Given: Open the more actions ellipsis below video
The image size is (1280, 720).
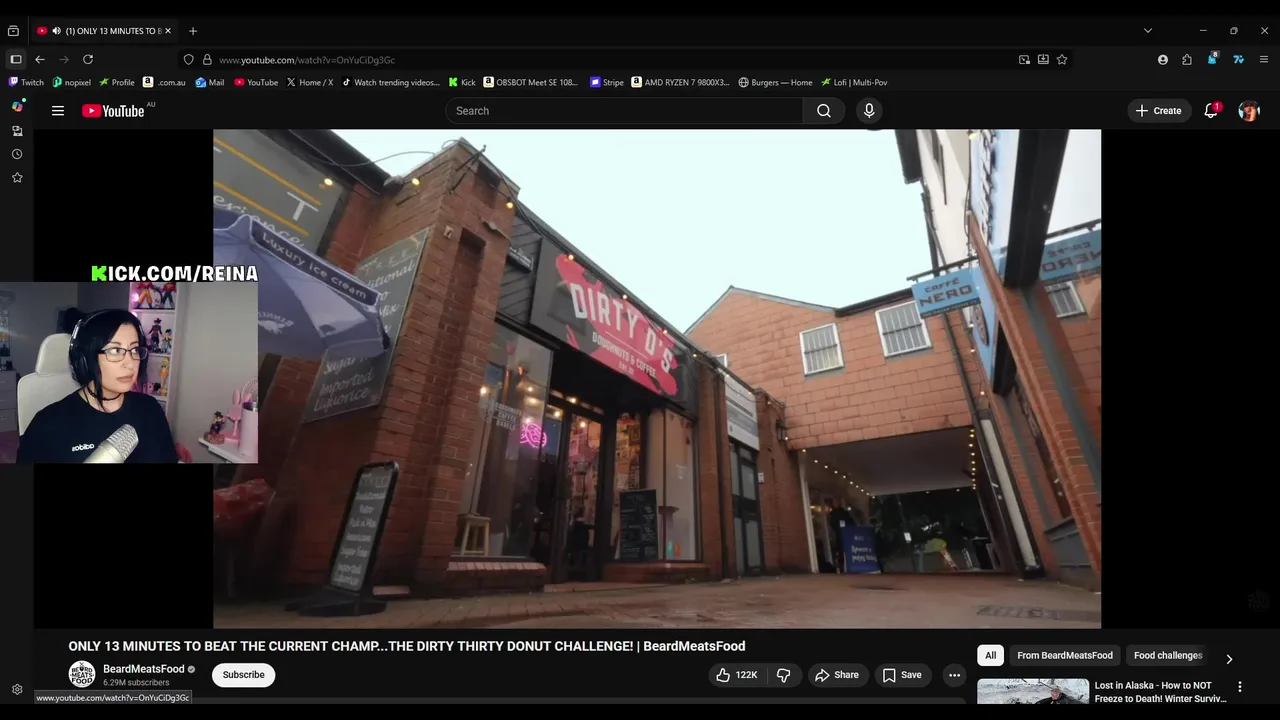Looking at the screenshot, I should (954, 675).
